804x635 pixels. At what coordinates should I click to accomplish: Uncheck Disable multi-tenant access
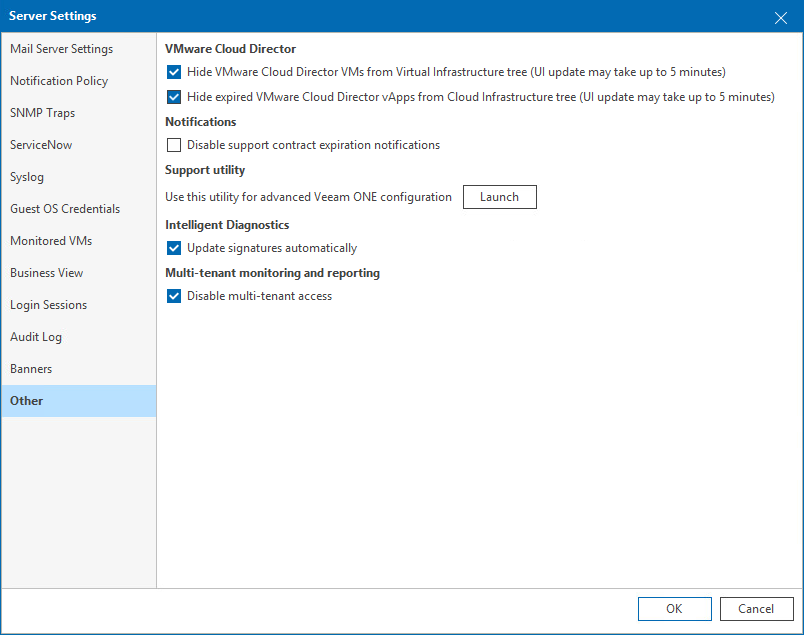point(174,296)
